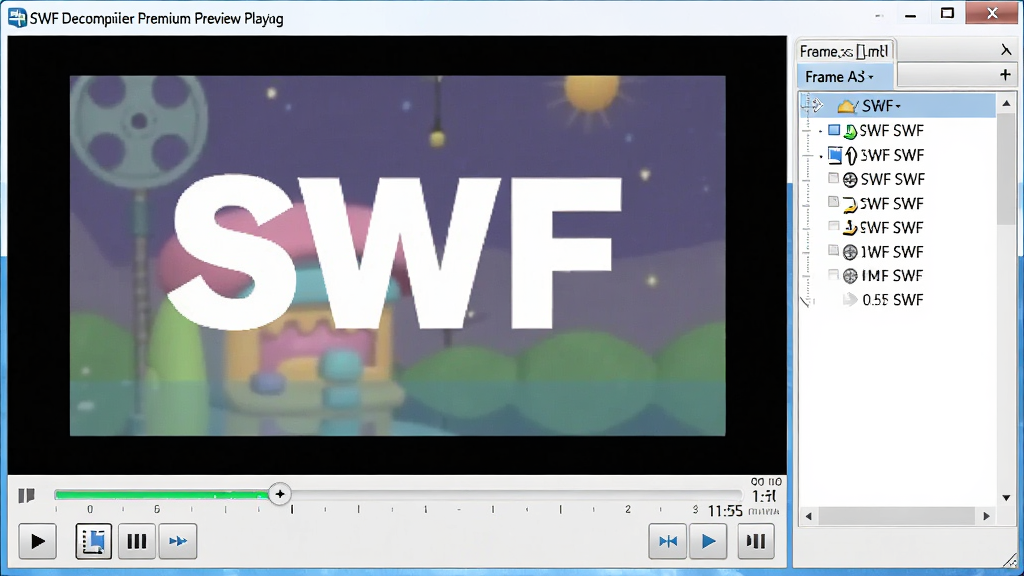Click the pen nib icon on the 3WF SWF row
The image size is (1024, 576).
tap(851, 155)
